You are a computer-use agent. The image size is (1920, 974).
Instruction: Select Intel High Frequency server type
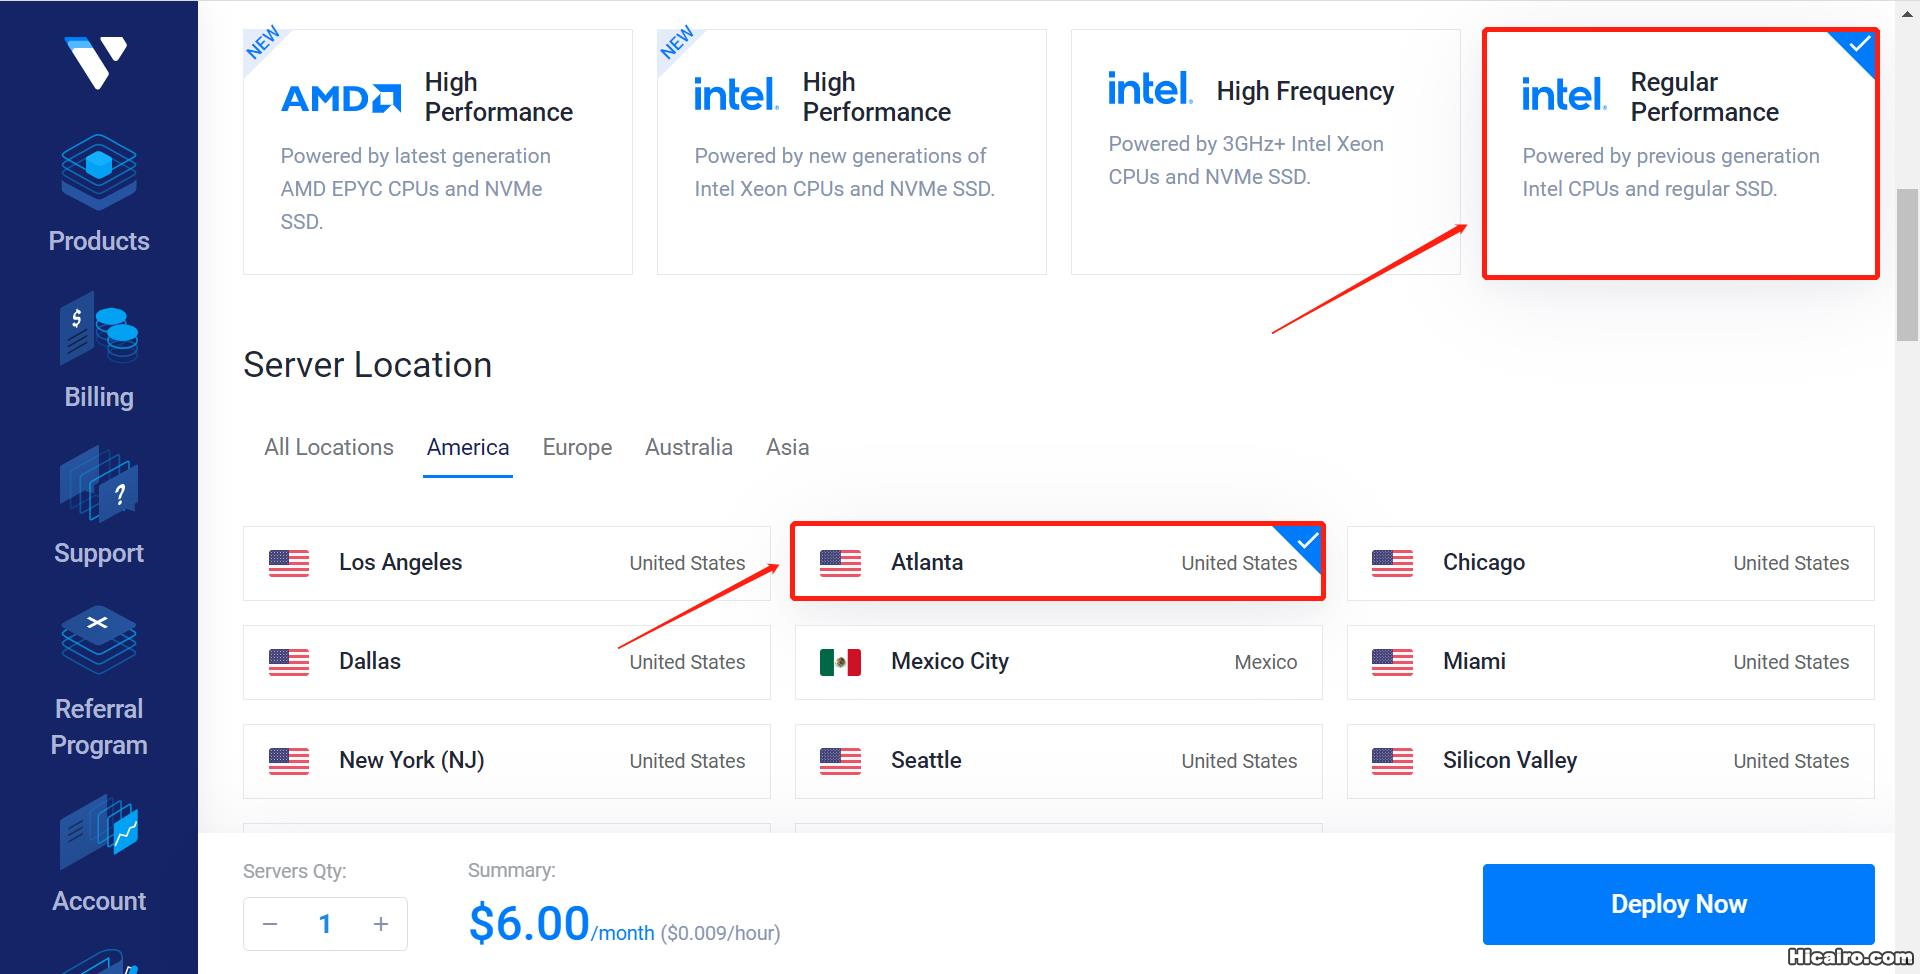point(1265,151)
